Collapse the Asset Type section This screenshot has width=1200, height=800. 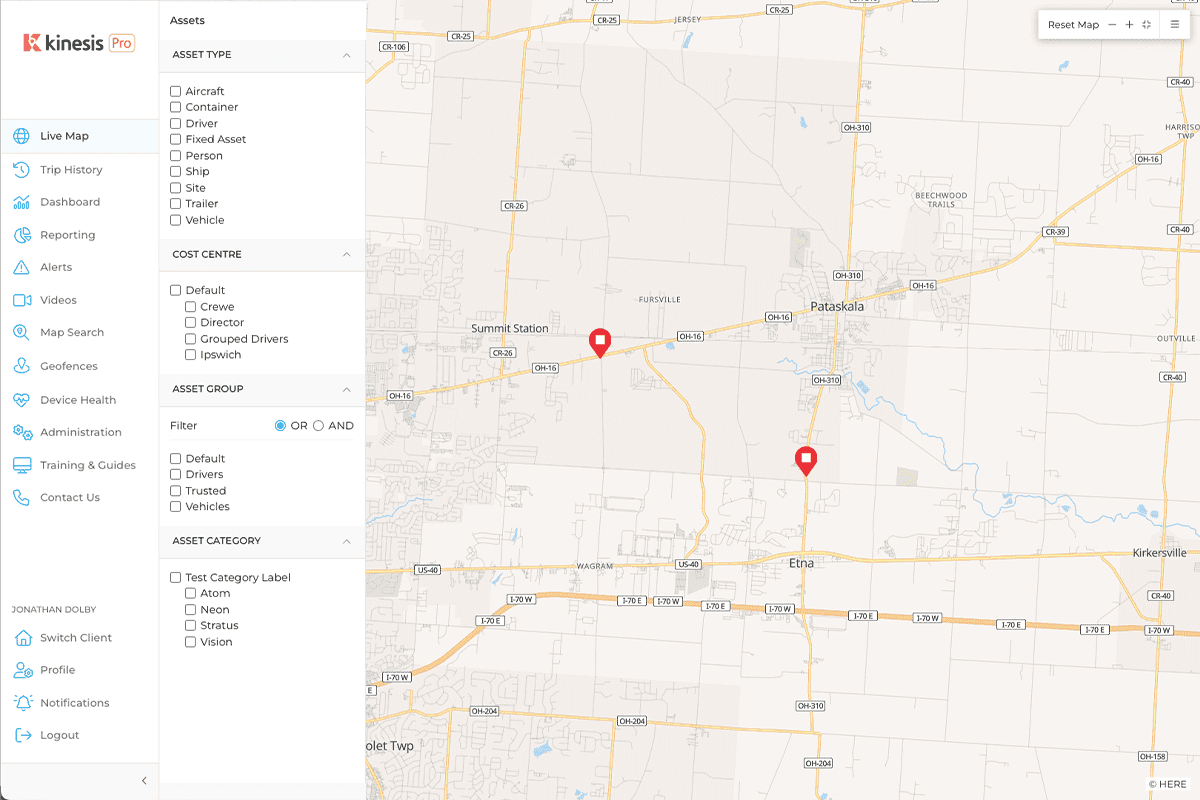346,55
